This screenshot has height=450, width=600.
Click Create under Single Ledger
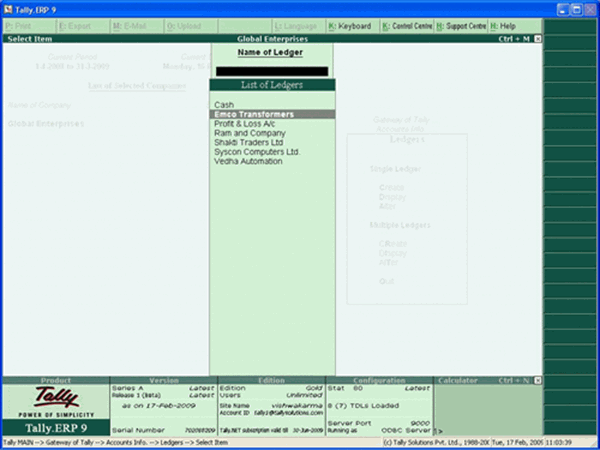click(391, 188)
